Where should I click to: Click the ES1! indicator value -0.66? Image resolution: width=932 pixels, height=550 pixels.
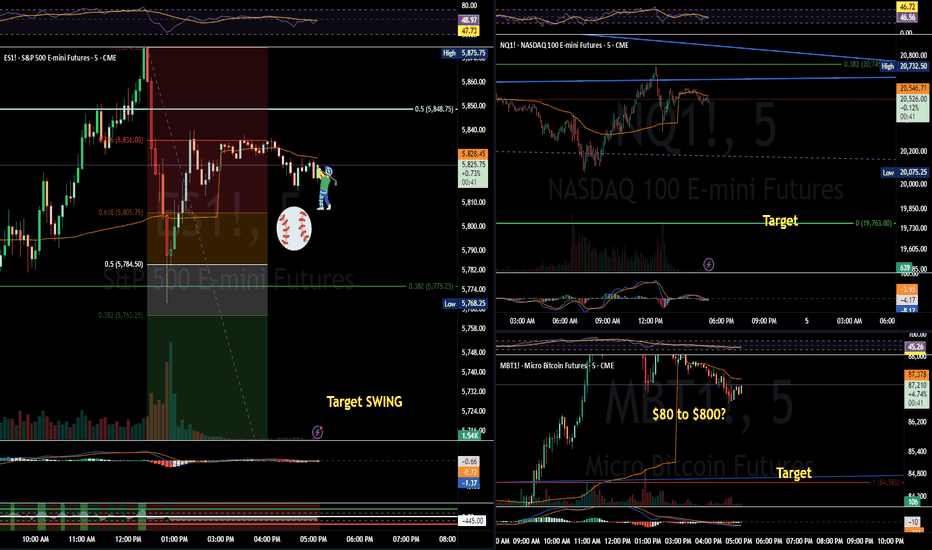470,461
